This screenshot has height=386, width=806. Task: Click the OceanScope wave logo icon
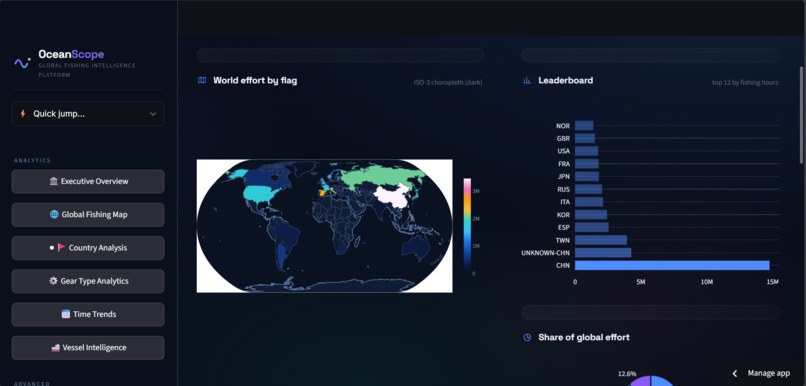(22, 63)
